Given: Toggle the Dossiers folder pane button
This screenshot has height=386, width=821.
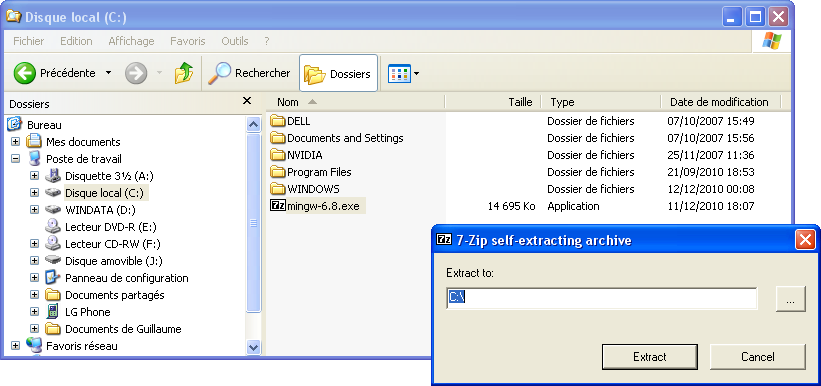Looking at the screenshot, I should [x=338, y=74].
